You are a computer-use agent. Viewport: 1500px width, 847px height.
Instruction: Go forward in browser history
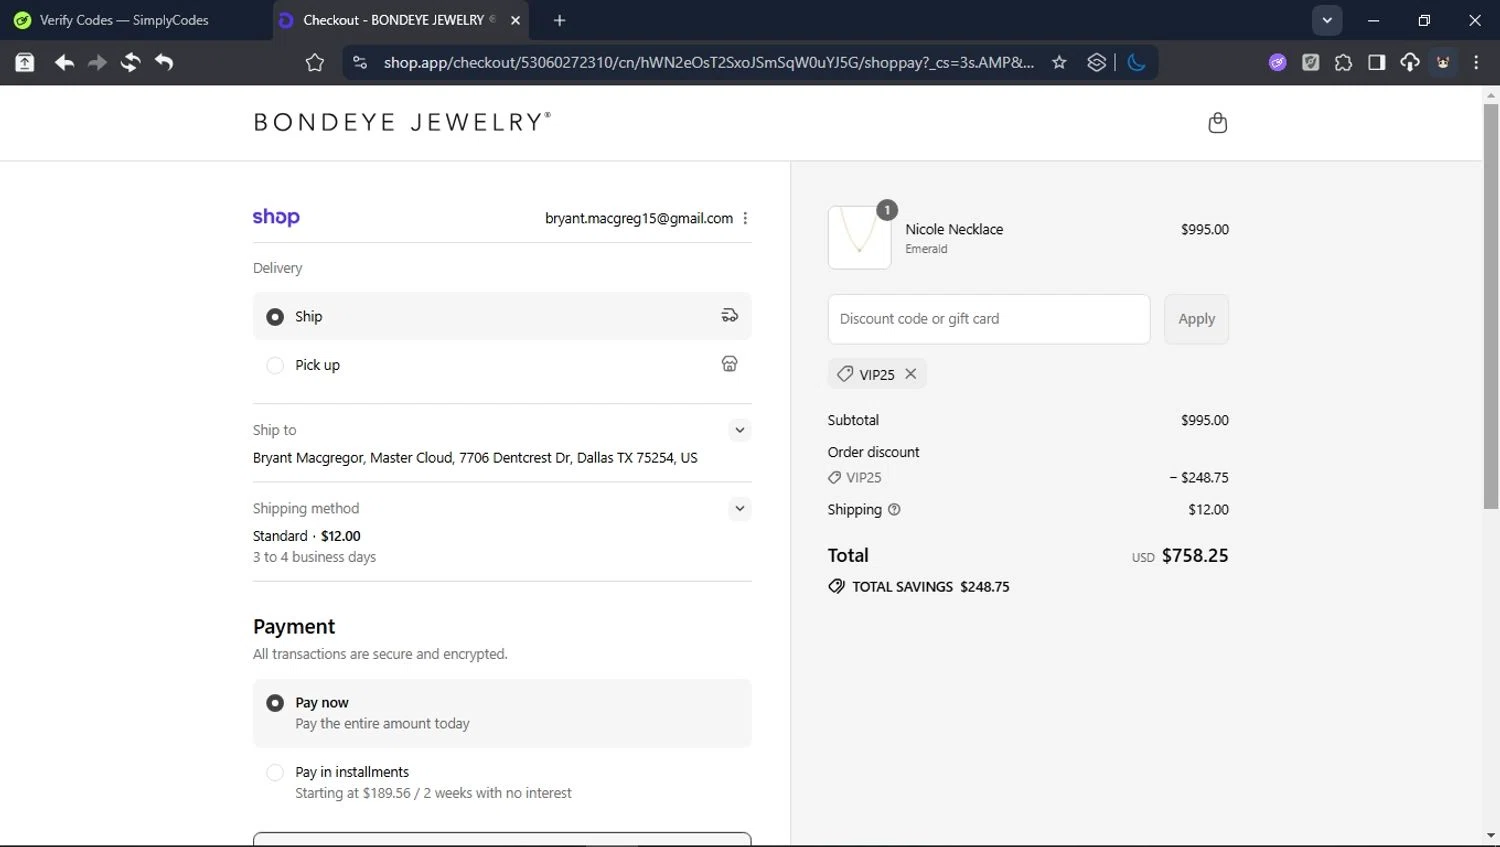[x=97, y=63]
